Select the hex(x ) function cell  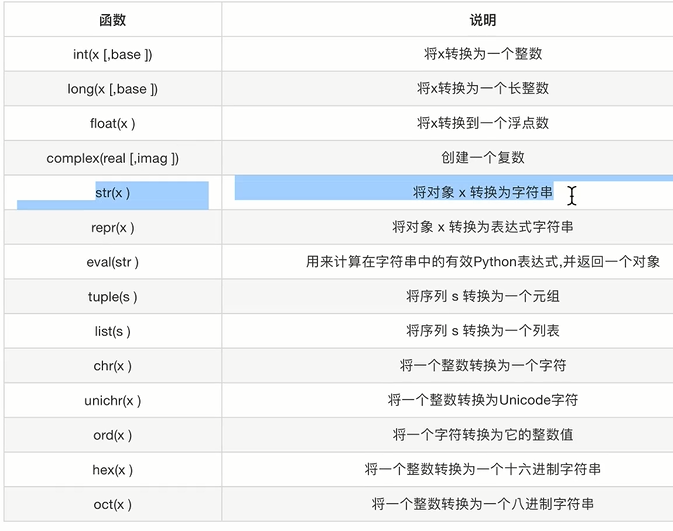pos(112,470)
